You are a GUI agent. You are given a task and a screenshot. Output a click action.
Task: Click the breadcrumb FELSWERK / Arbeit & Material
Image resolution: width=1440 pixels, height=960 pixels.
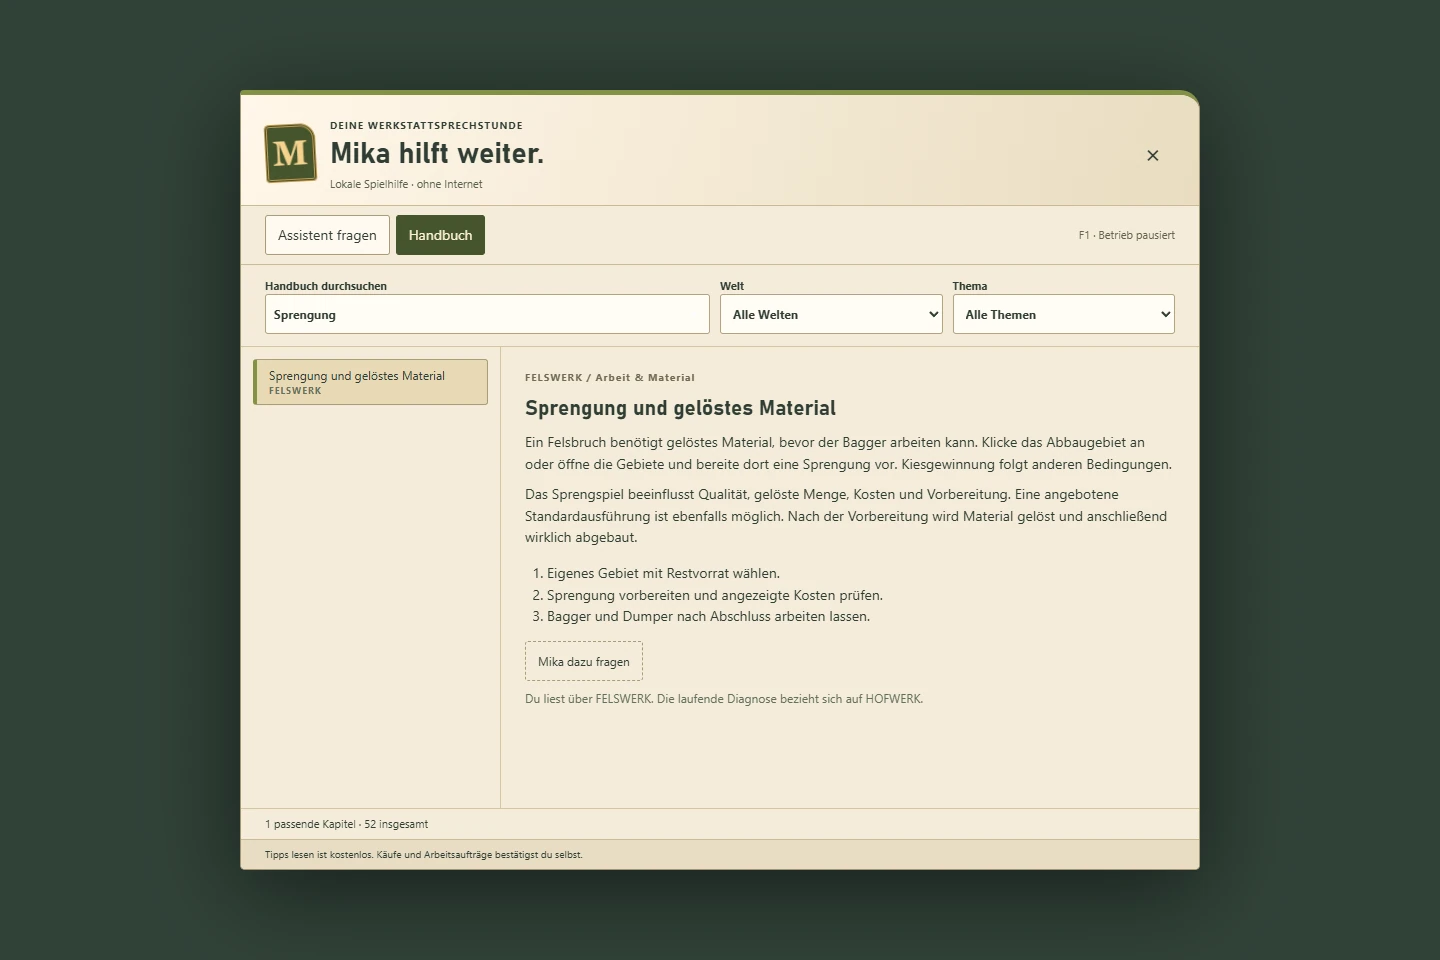pyautogui.click(x=610, y=378)
